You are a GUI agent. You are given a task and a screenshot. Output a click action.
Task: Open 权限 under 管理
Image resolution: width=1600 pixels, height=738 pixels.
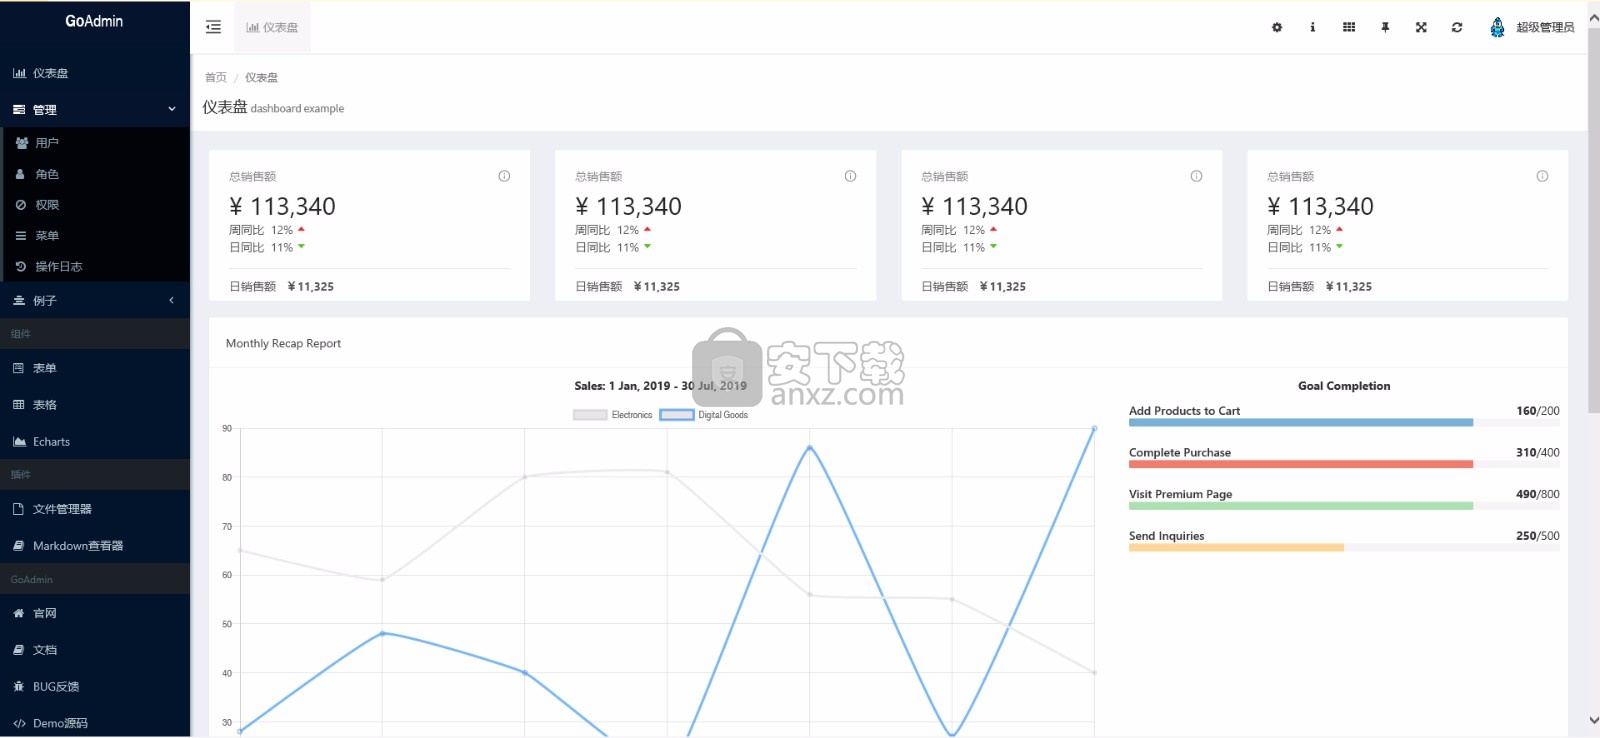(95, 205)
